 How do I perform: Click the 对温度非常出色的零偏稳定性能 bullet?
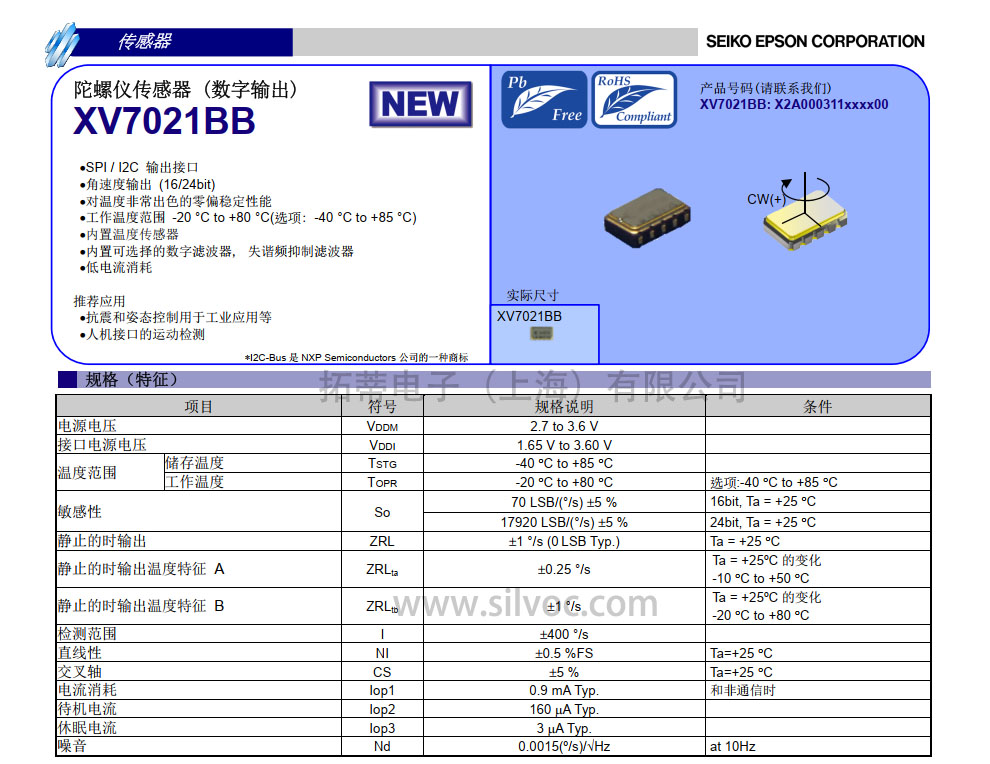(176, 201)
